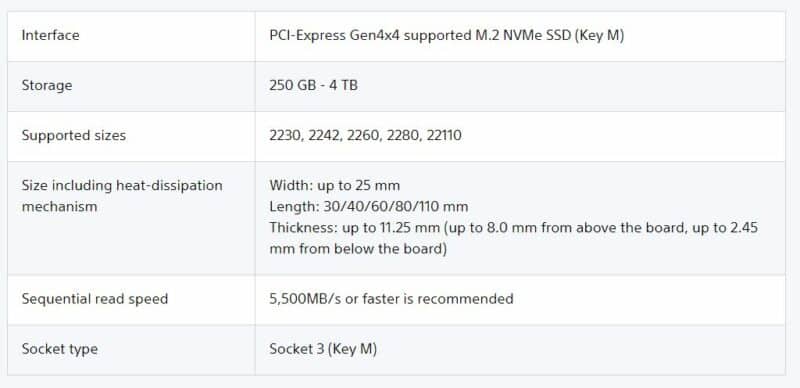Click the Interface row label

point(51,36)
